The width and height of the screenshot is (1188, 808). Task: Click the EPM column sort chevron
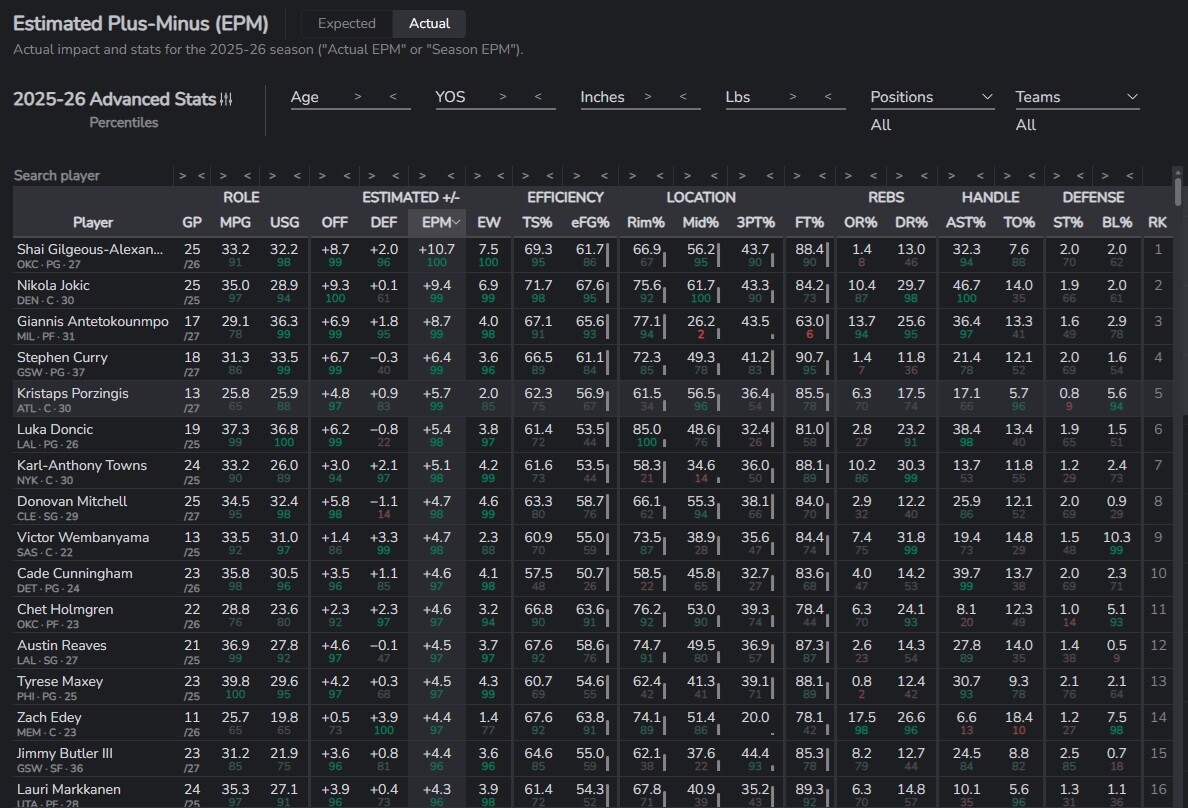click(x=456, y=222)
